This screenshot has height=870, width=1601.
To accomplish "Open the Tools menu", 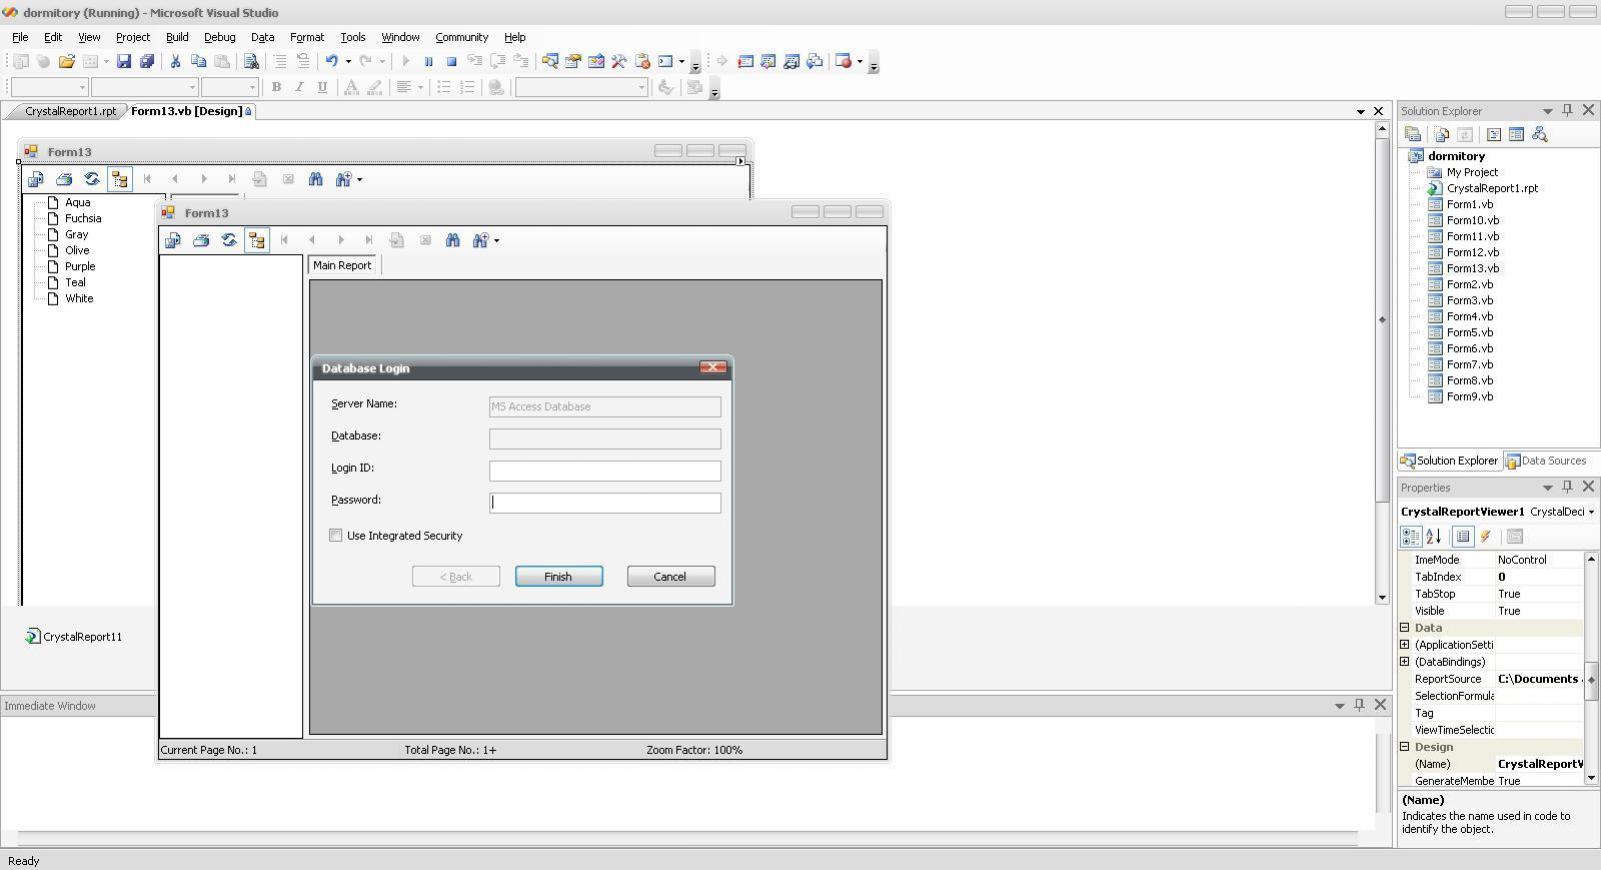I will click(x=353, y=37).
